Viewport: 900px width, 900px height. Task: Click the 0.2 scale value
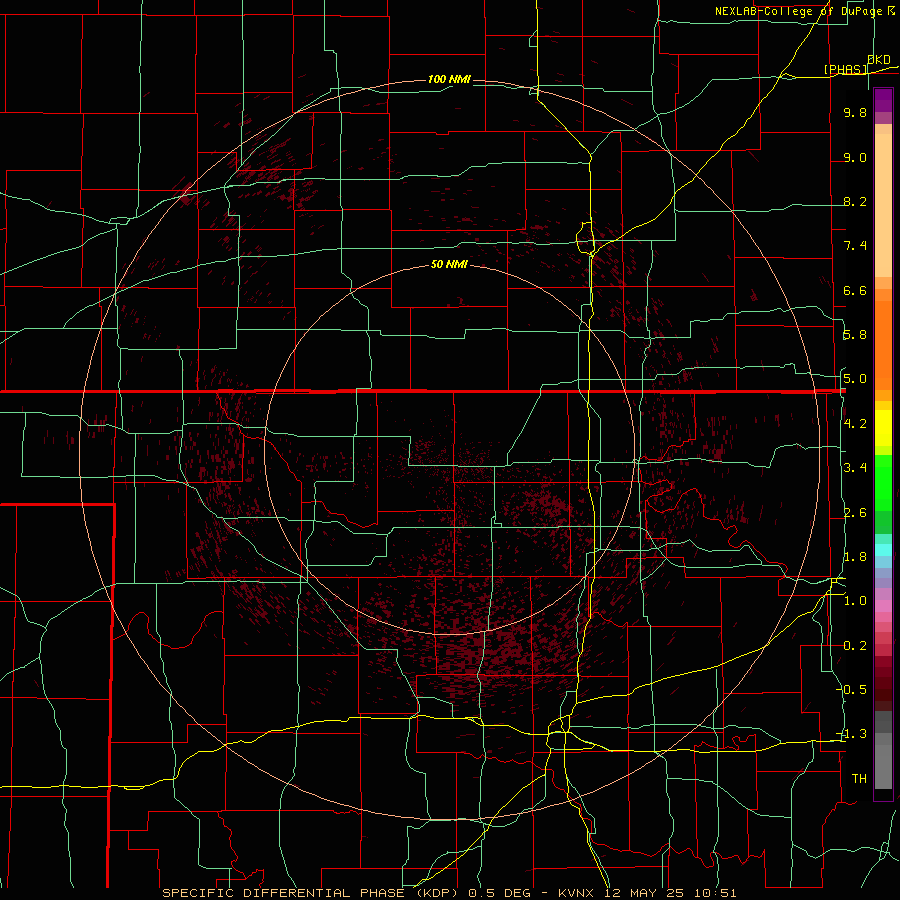[855, 646]
